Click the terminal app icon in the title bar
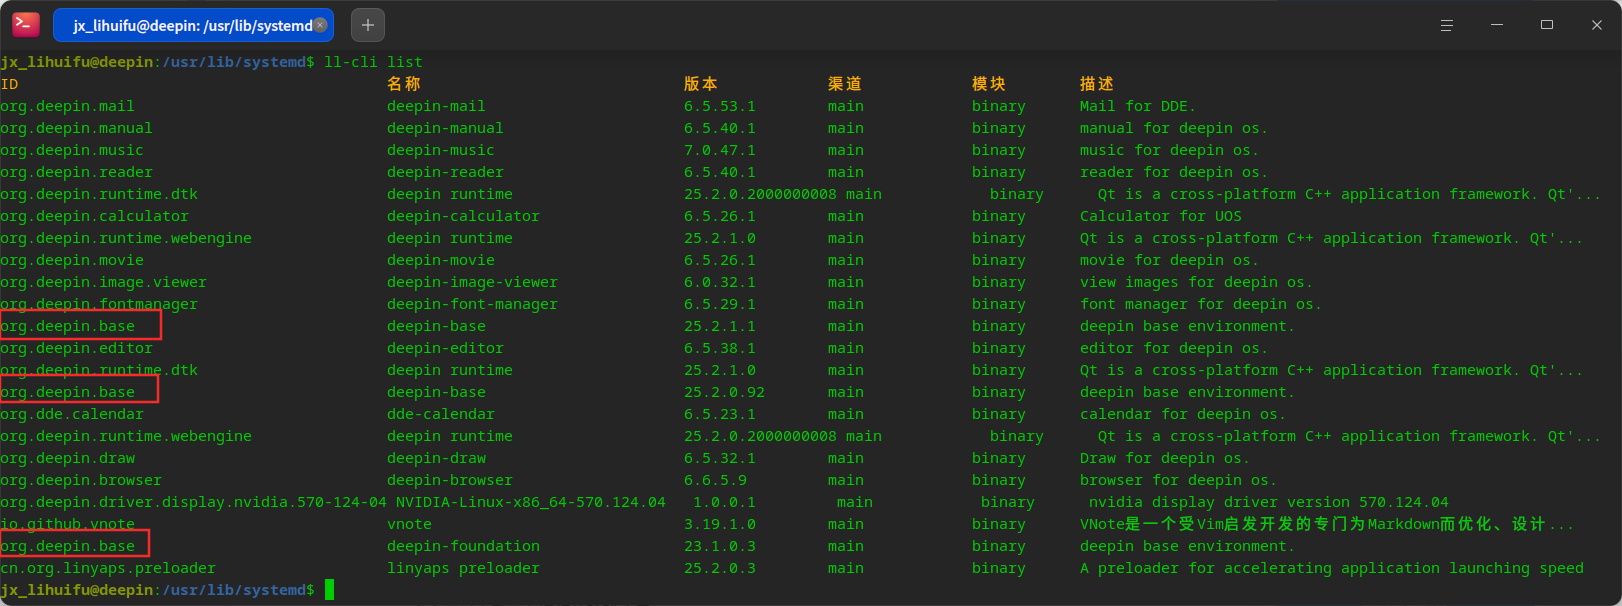Image resolution: width=1622 pixels, height=606 pixels. [x=26, y=25]
